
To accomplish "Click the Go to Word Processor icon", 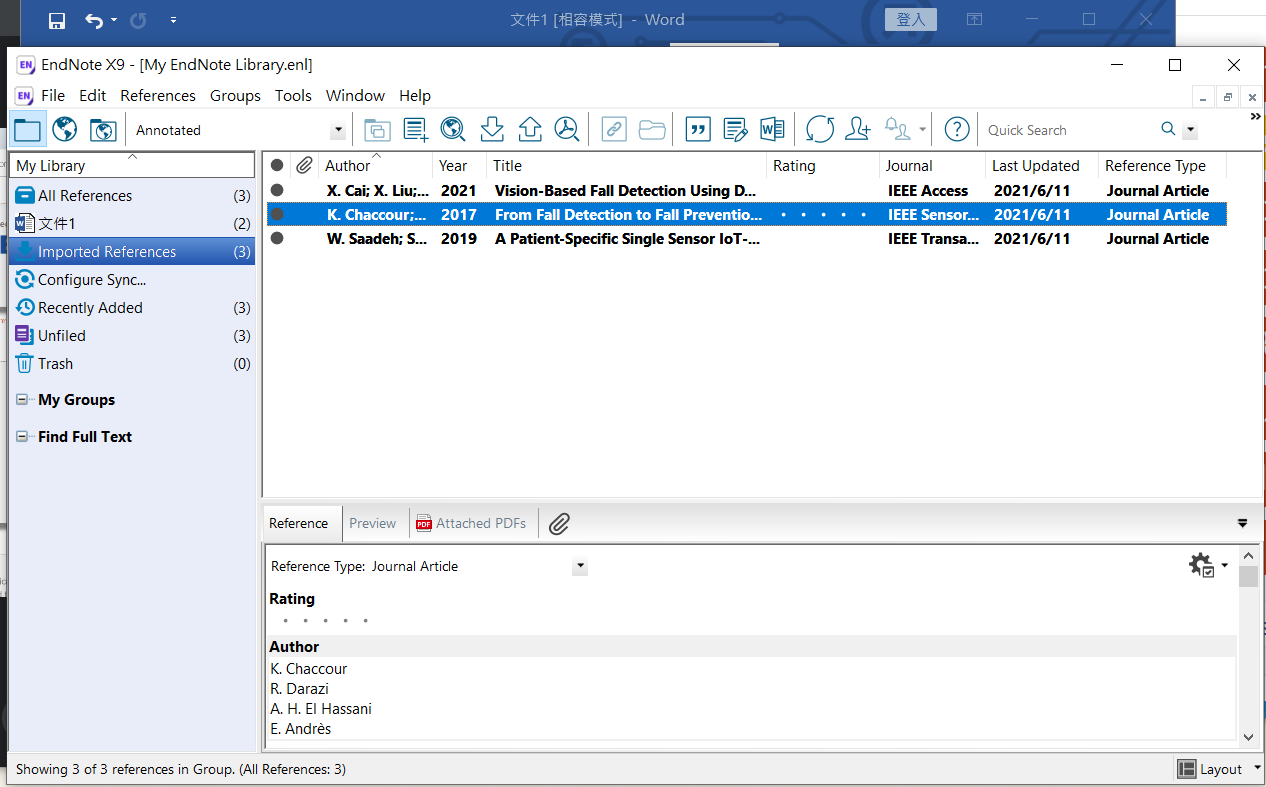I will coord(772,129).
